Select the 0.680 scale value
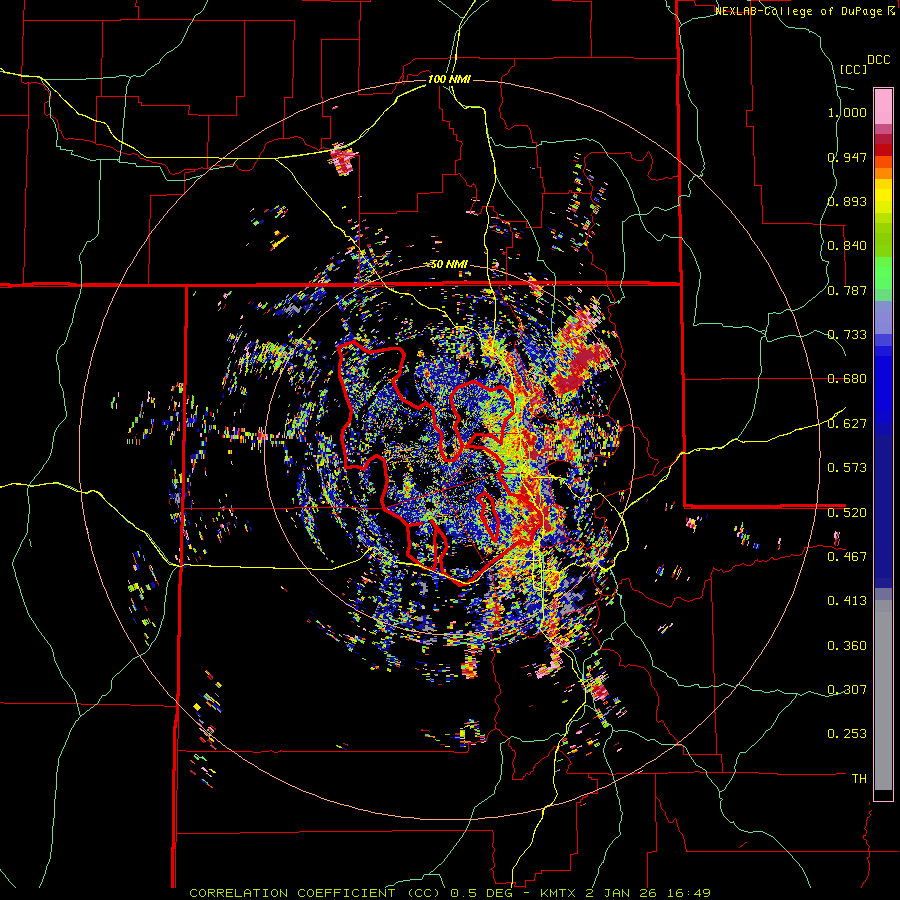Image resolution: width=900 pixels, height=900 pixels. (x=847, y=379)
